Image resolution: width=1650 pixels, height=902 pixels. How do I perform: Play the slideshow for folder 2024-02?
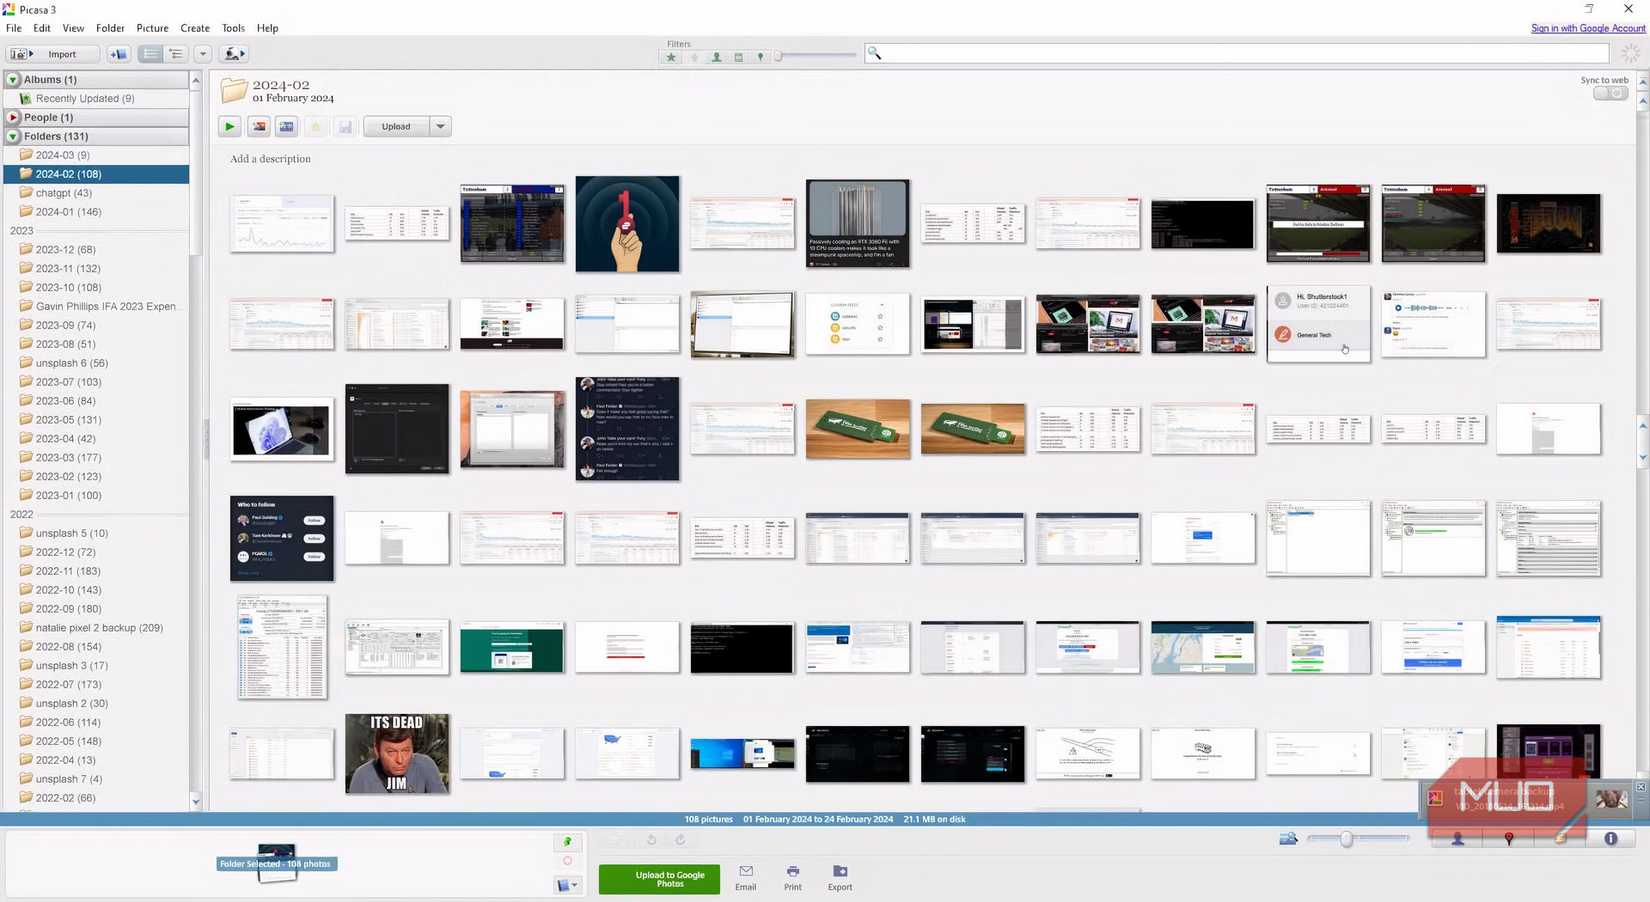pos(228,126)
